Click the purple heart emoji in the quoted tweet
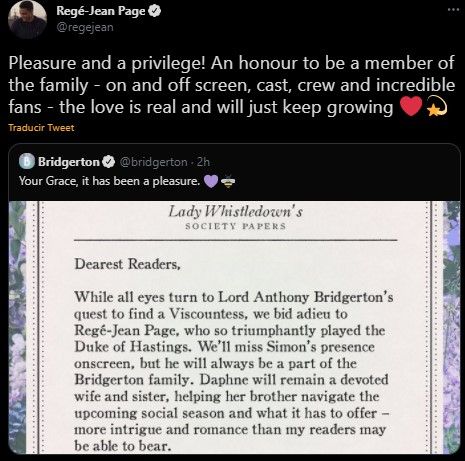The height and width of the screenshot is (461, 465). point(211,181)
